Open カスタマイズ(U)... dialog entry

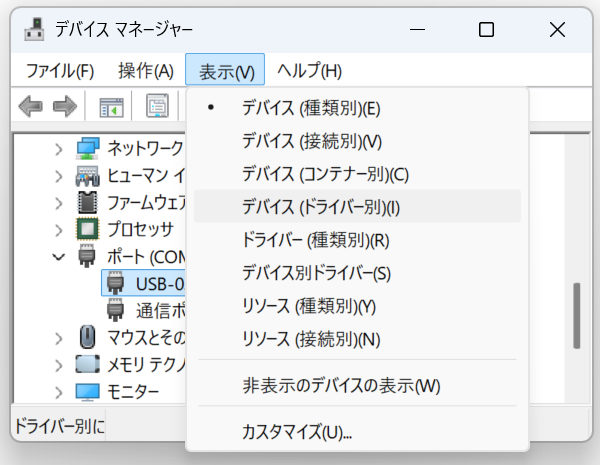(357, 431)
